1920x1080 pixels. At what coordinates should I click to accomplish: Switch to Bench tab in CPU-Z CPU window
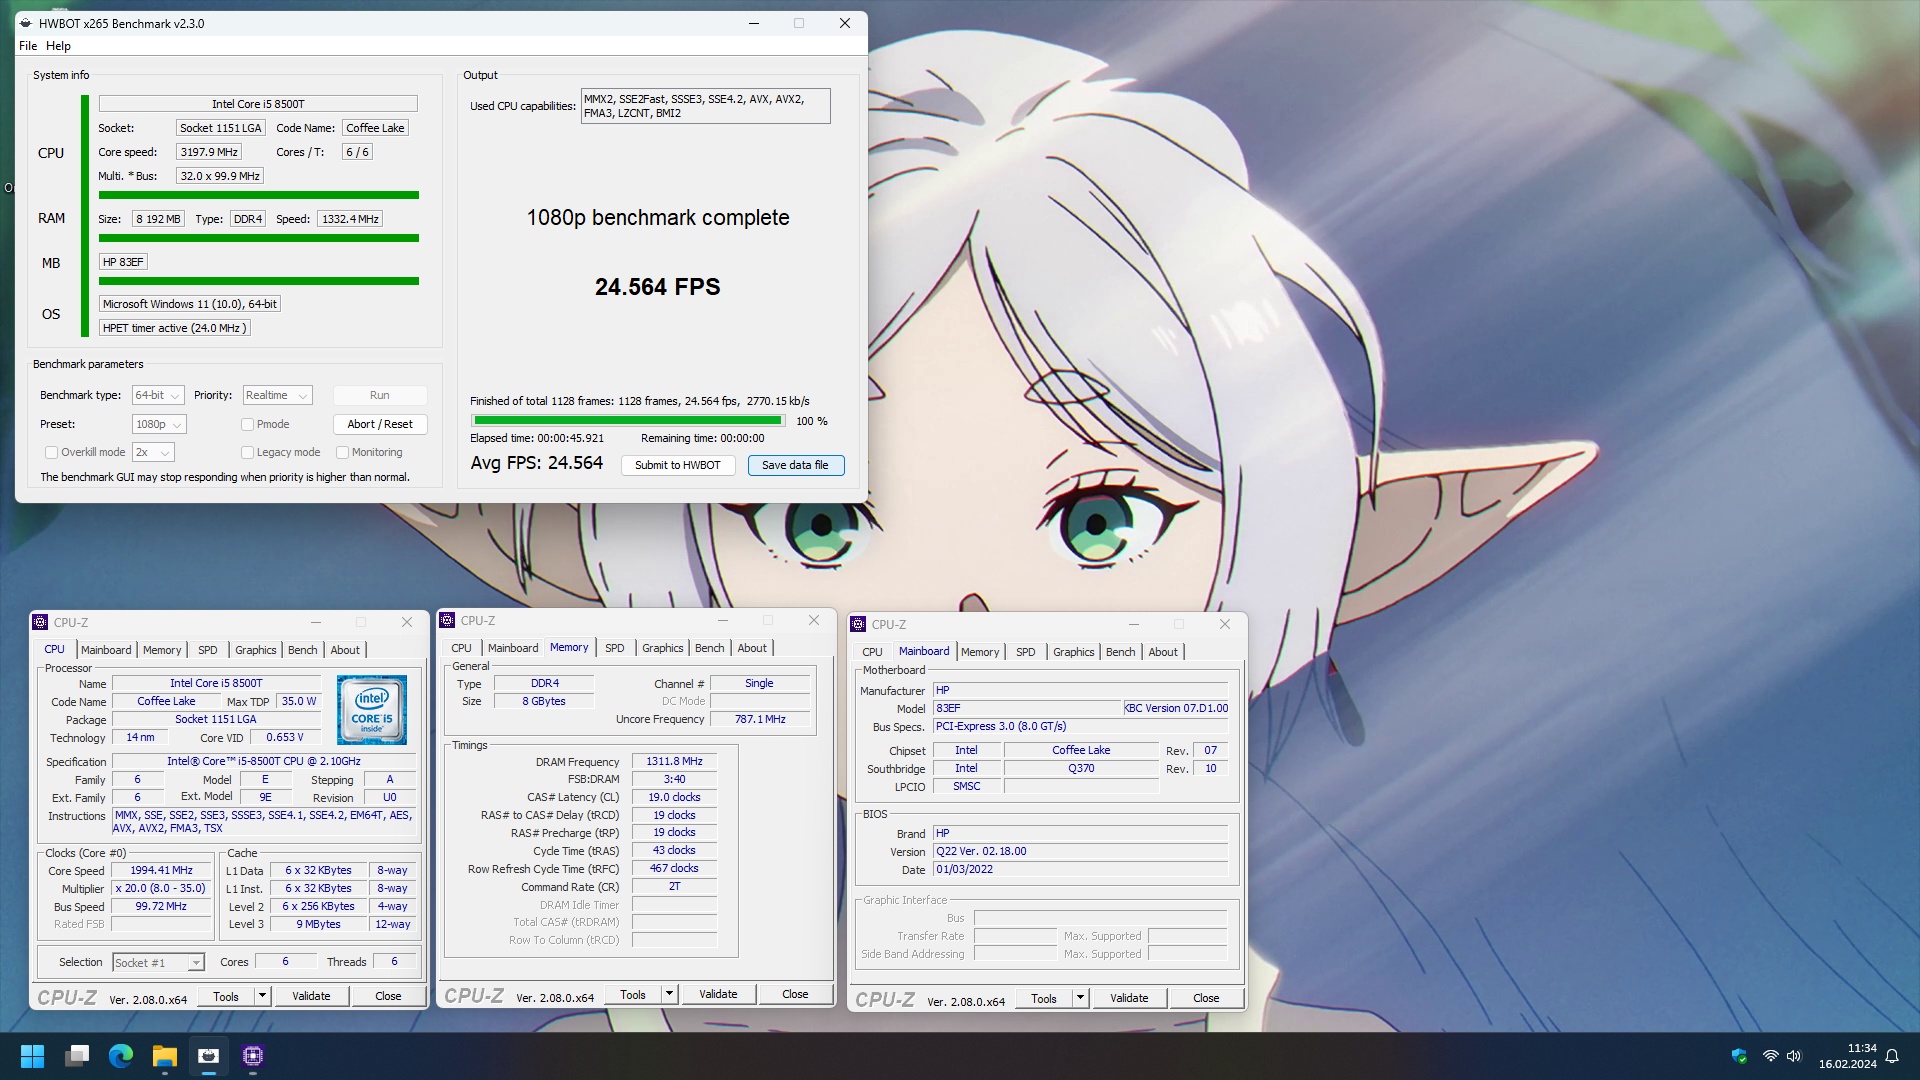point(302,650)
